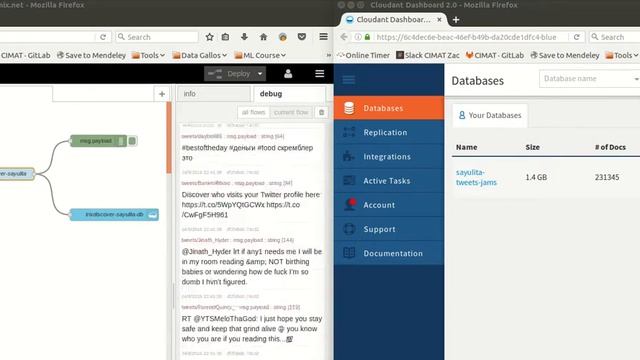Expand the Data Gallos bookmark folder
The image size is (640, 360).
pyautogui.click(x=200, y=55)
